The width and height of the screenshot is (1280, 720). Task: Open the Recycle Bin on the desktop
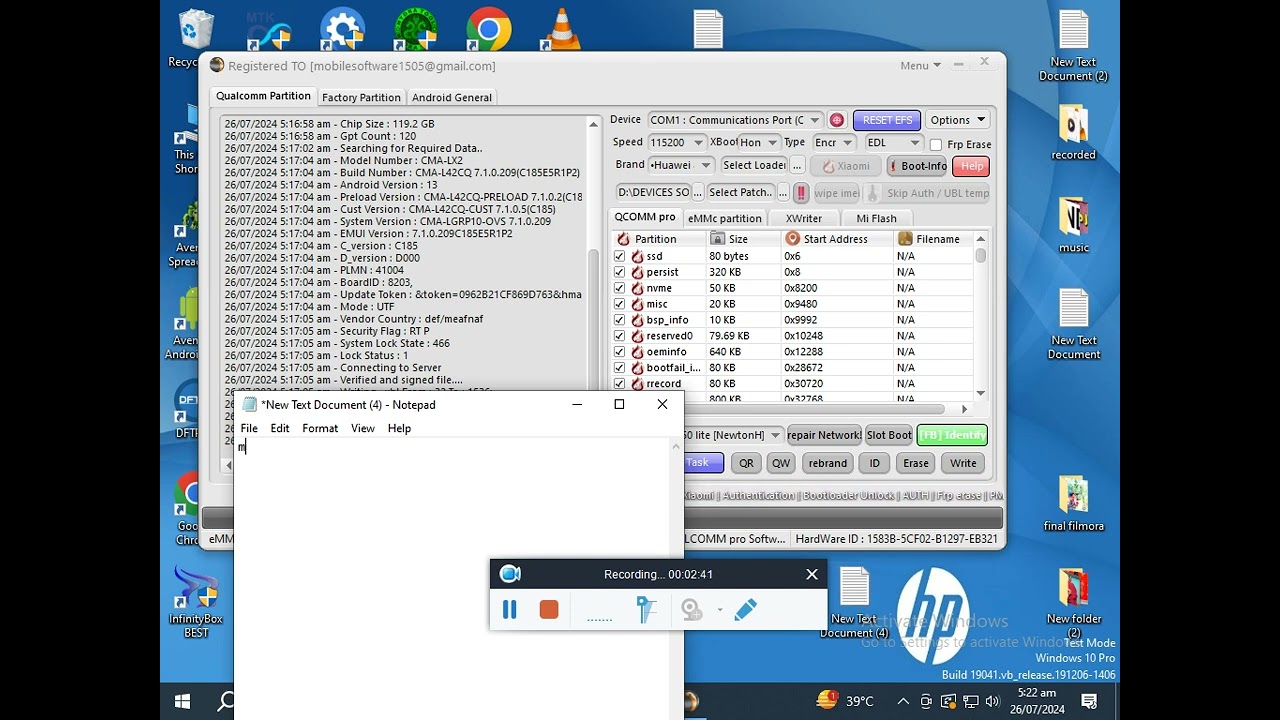pos(194,38)
